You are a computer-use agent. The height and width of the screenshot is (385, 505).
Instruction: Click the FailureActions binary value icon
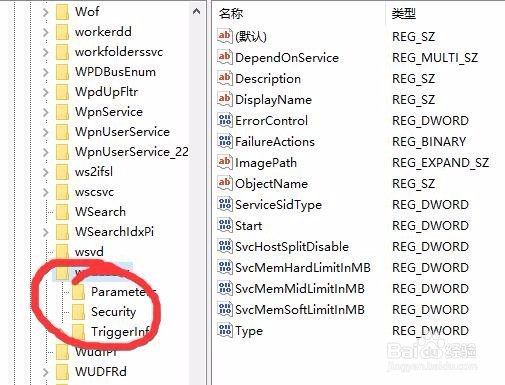[224, 141]
